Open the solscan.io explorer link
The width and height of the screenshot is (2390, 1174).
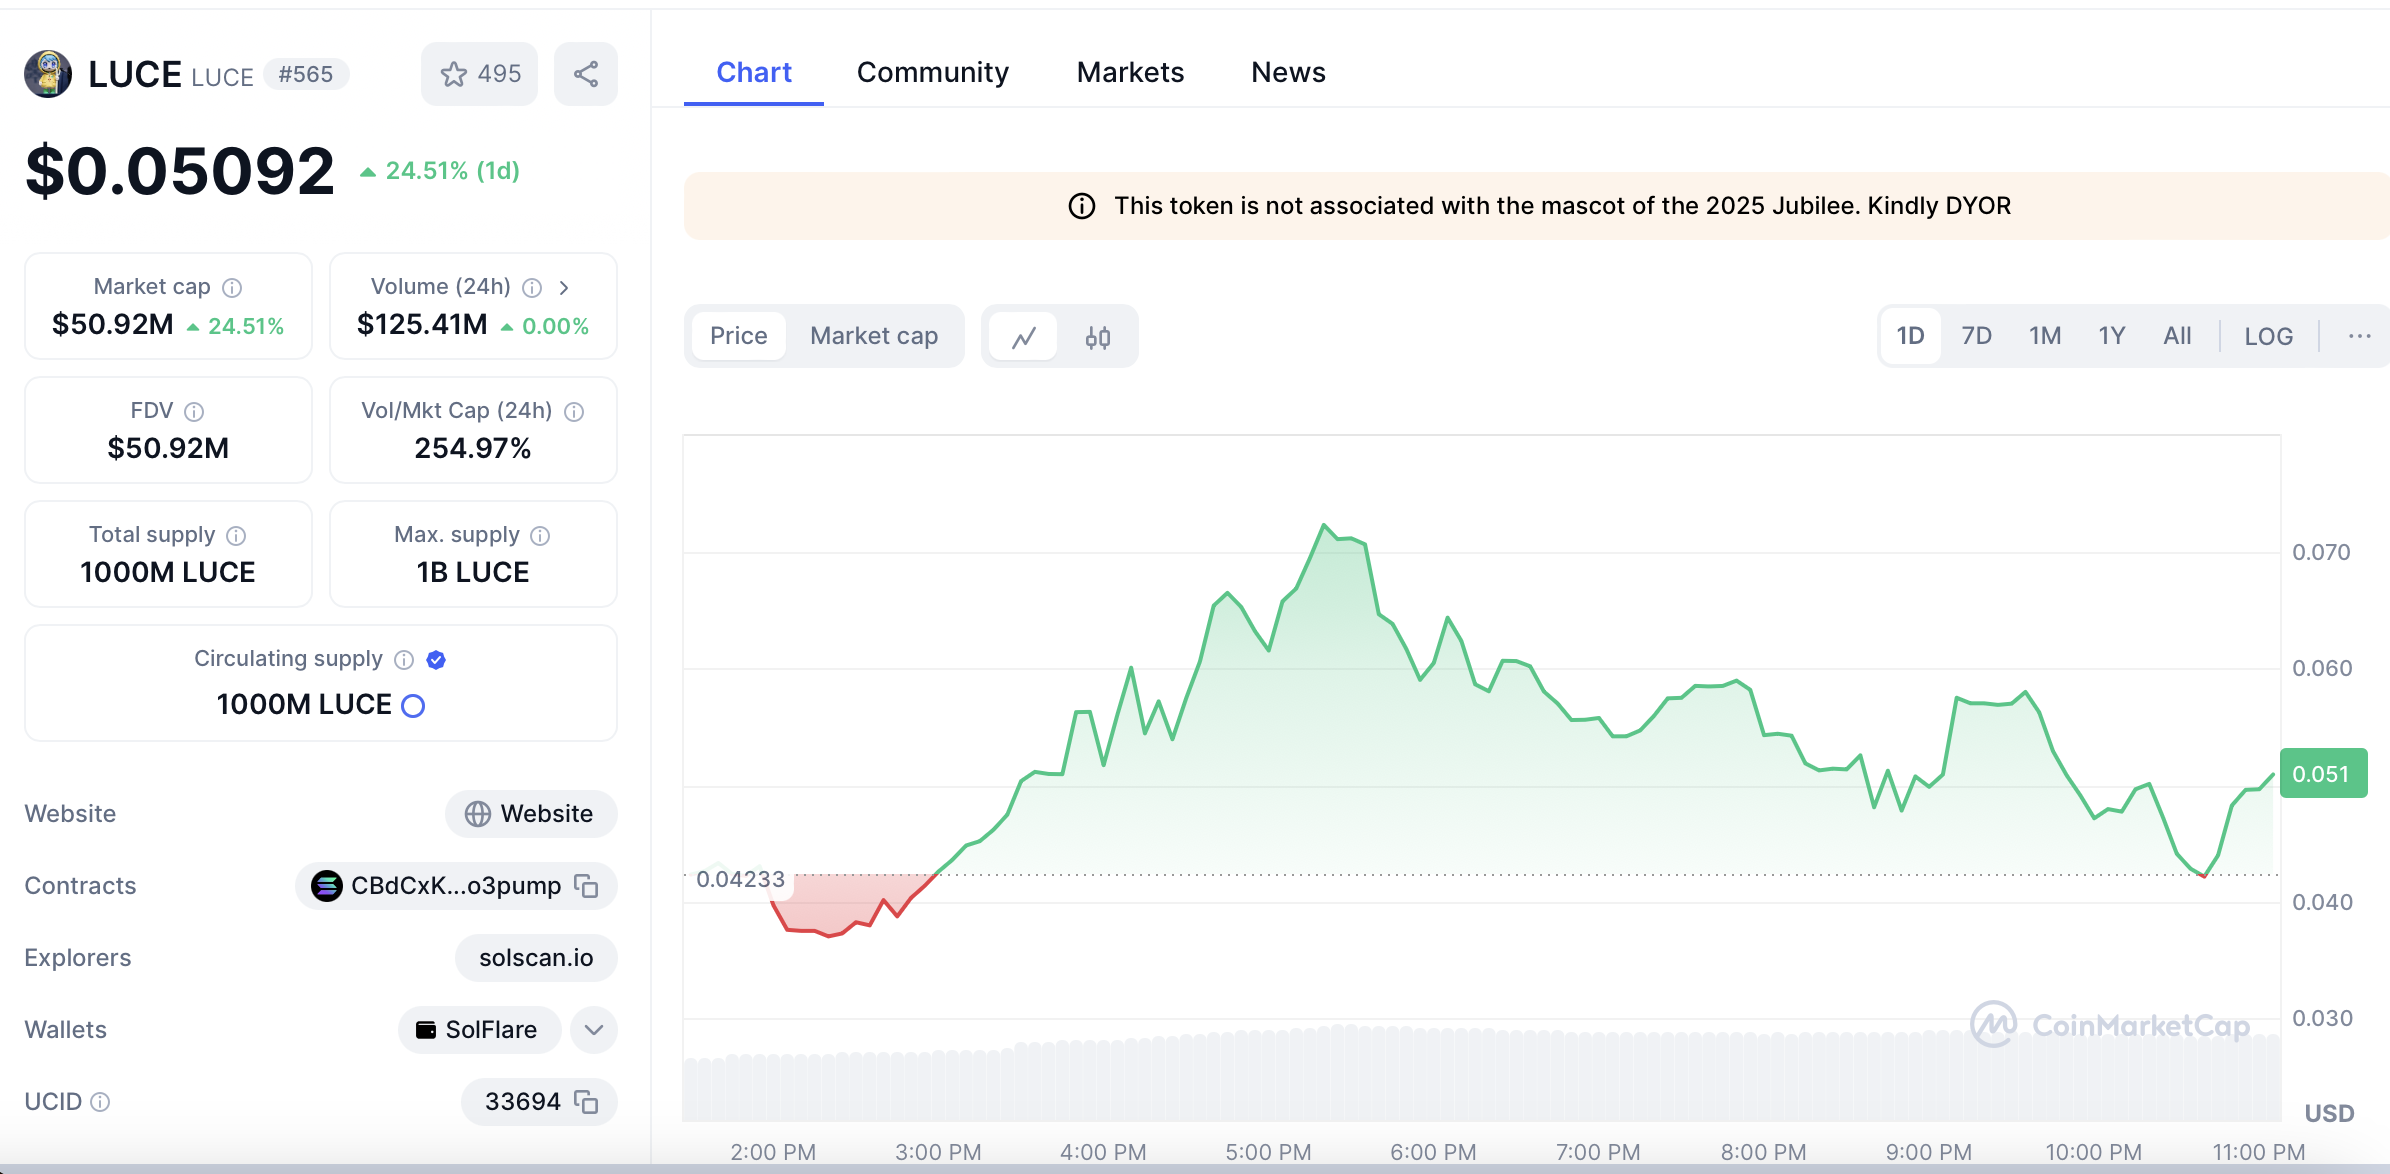click(x=536, y=958)
